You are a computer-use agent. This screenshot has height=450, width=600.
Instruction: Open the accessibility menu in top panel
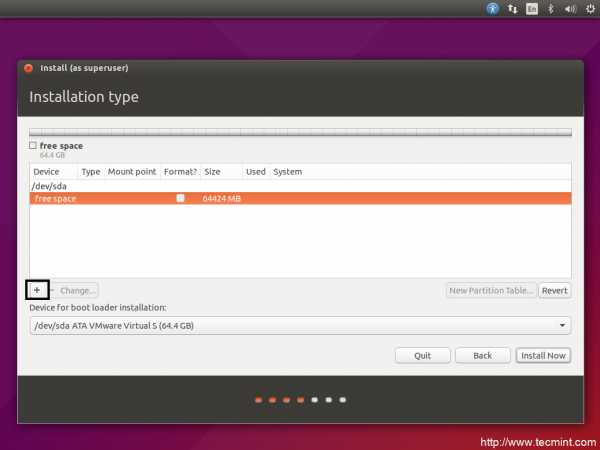(493, 8)
